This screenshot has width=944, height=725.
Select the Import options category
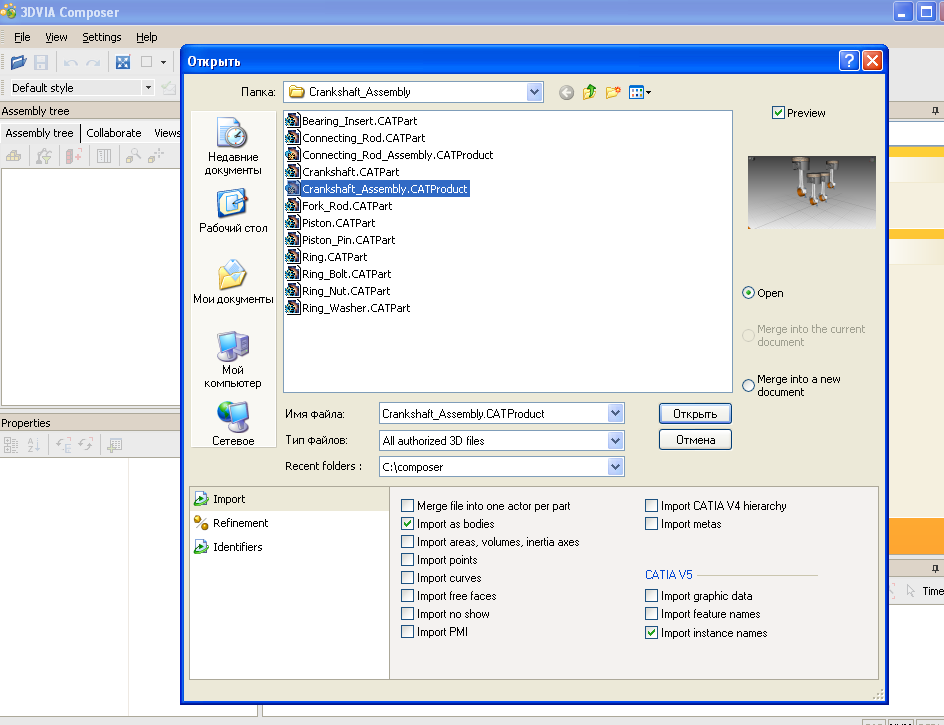click(290, 499)
